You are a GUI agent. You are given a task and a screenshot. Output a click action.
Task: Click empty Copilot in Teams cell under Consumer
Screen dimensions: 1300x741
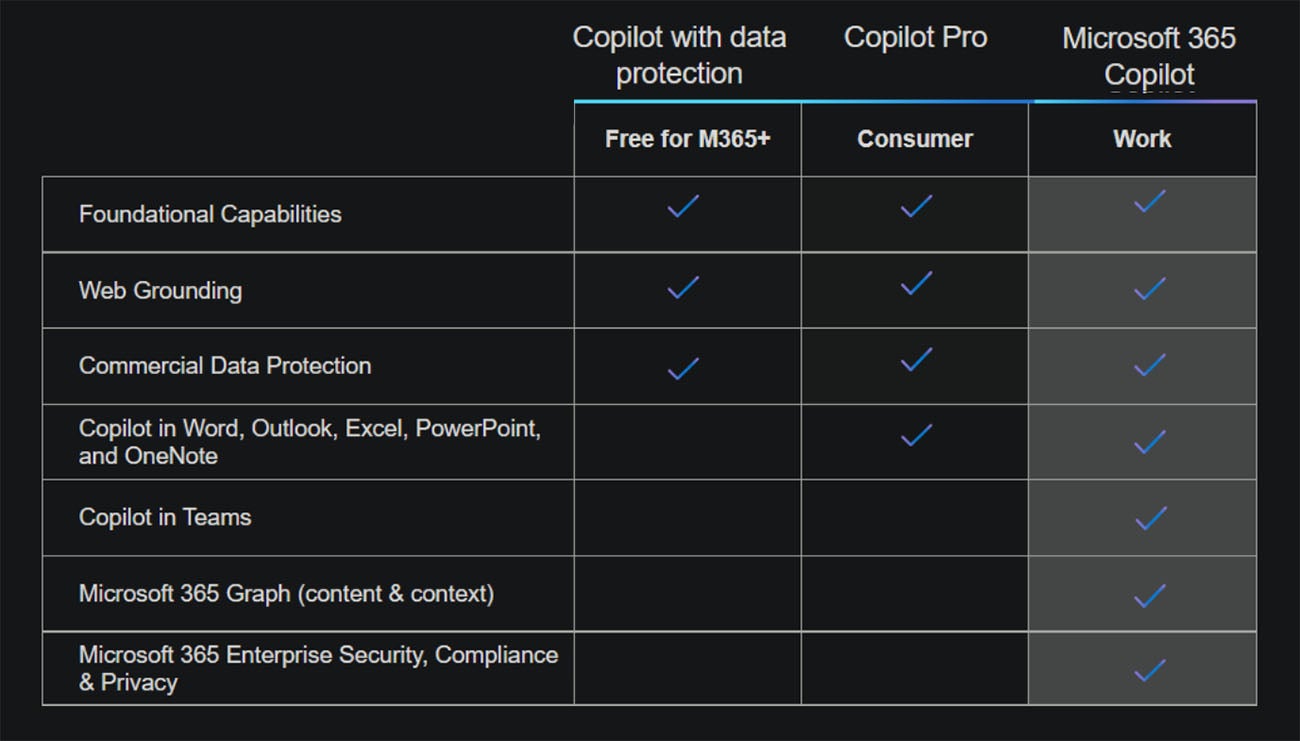point(914,518)
